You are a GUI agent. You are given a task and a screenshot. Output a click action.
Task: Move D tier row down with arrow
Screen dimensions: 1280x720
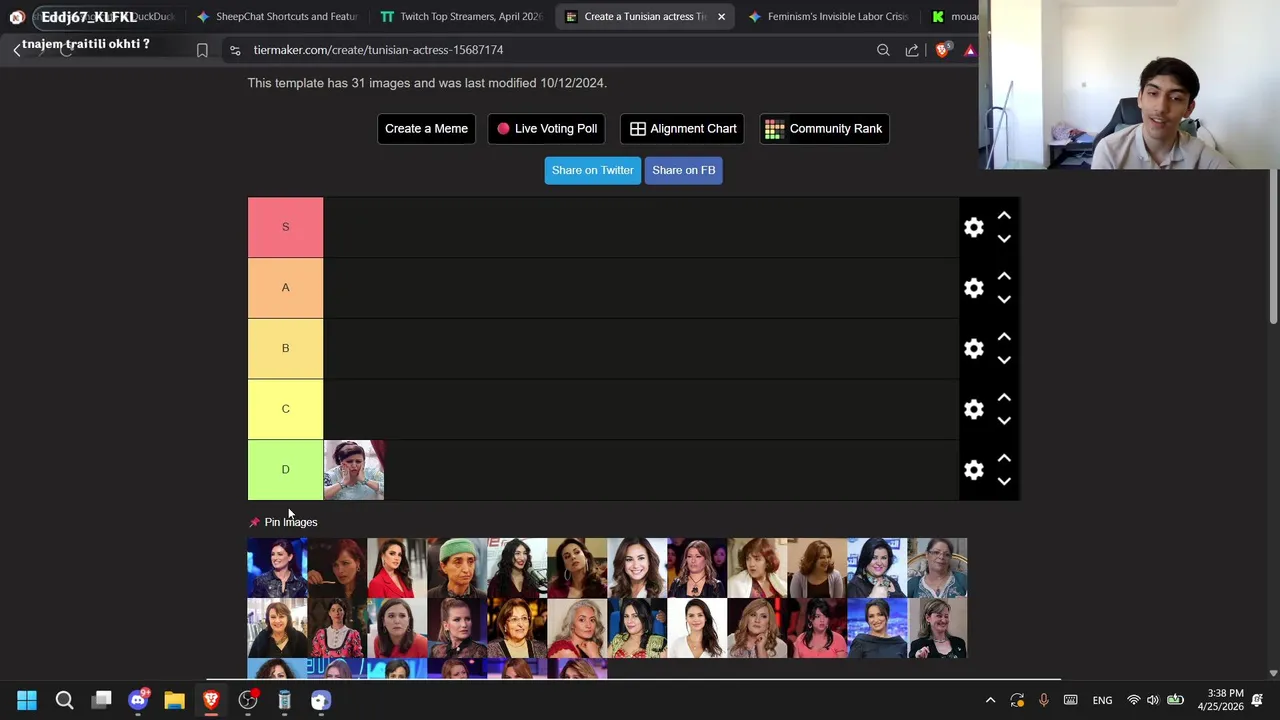[1004, 482]
